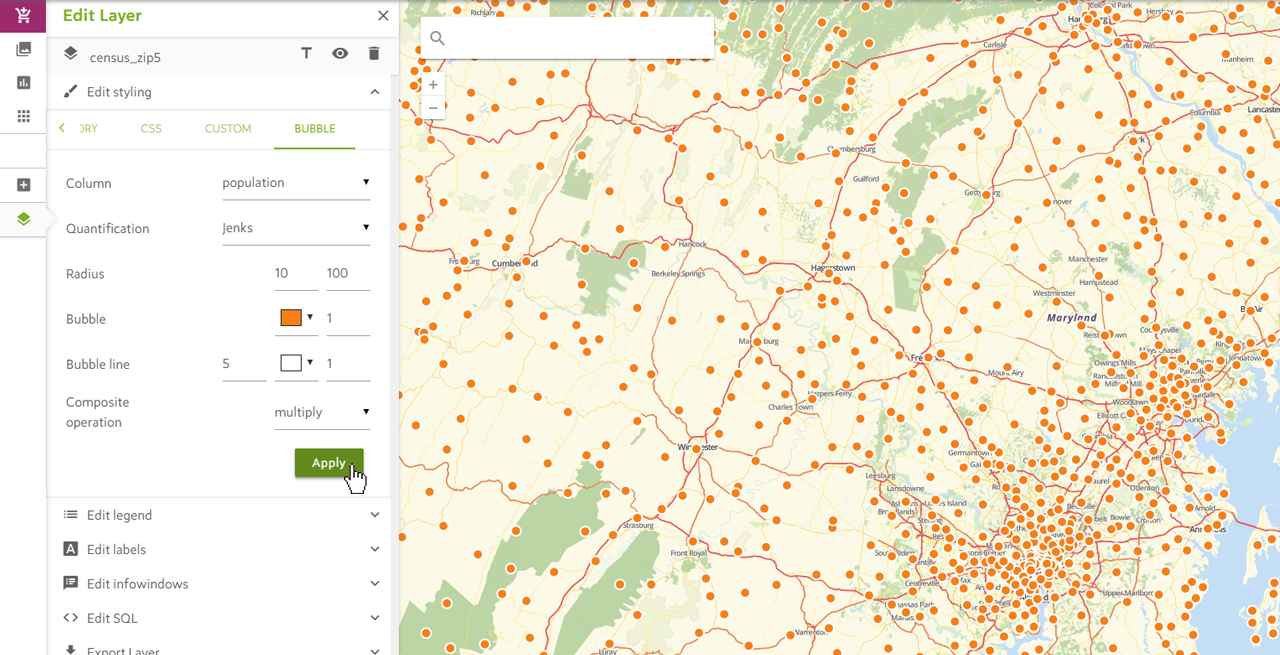1280x655 pixels.
Task: Zoom out the map with minus button
Action: pyautogui.click(x=433, y=108)
